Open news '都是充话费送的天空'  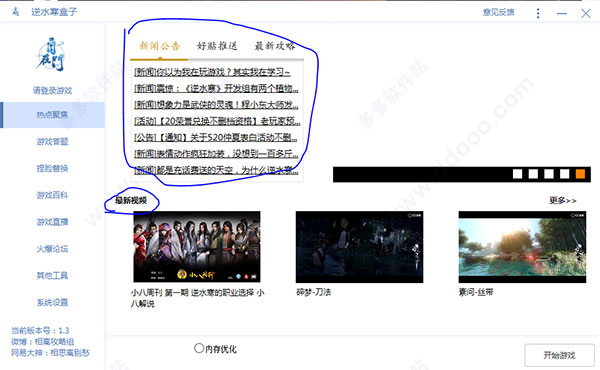216,170
